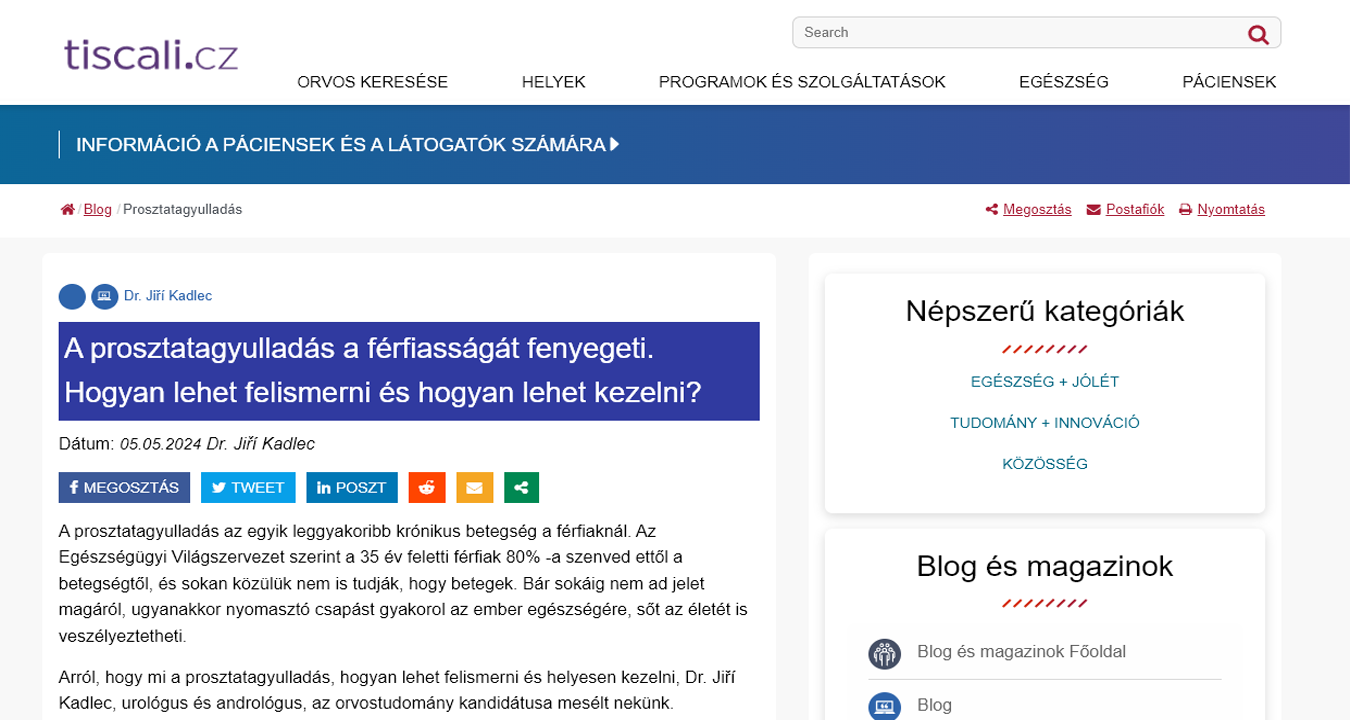
Task: Click the Blog és magazinok Főoldal icon
Action: (x=885, y=653)
